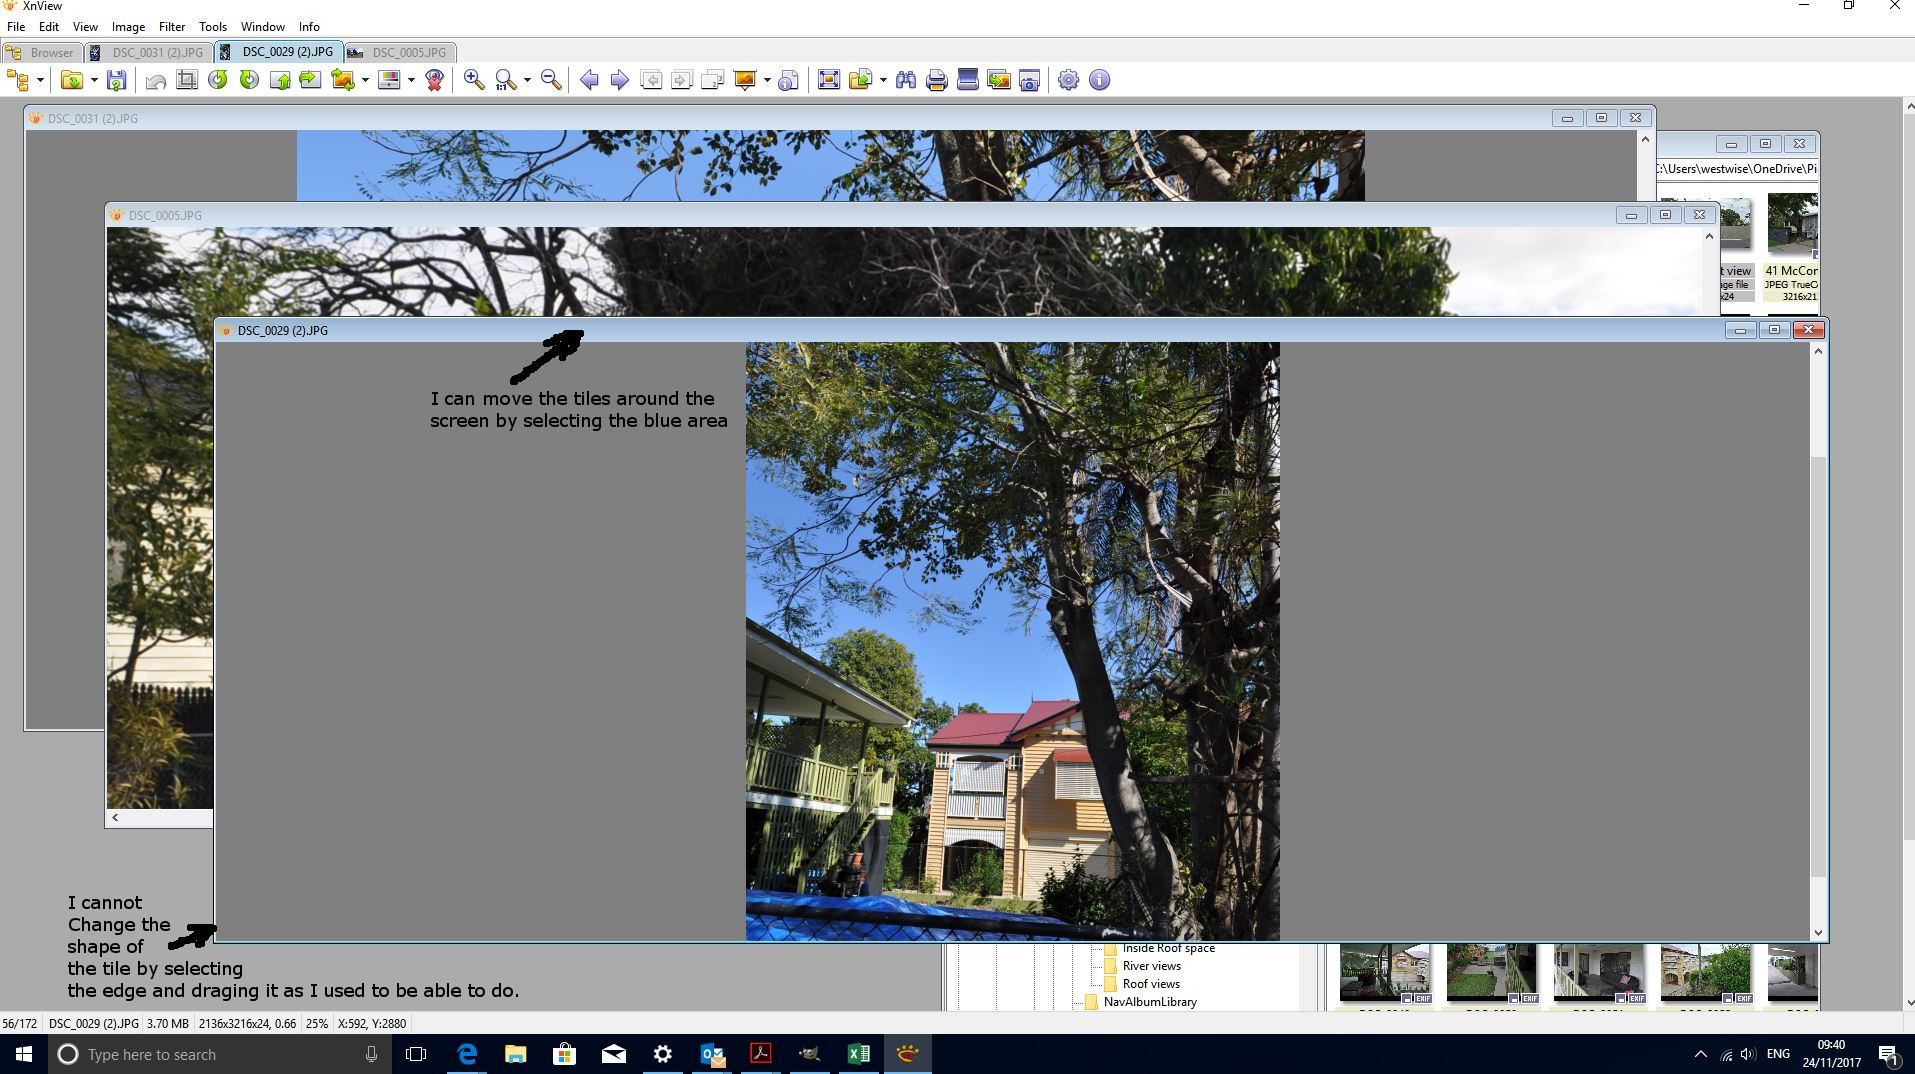The width and height of the screenshot is (1915, 1074).
Task: Open Microsoft Edge from the taskbar
Action: 467,1054
